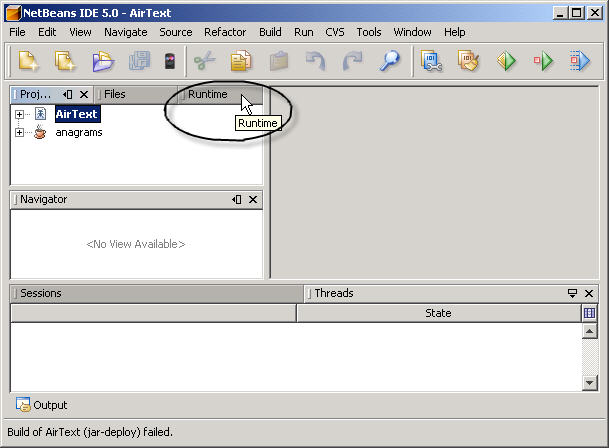Image resolution: width=609 pixels, height=448 pixels.
Task: Open the View menu
Action: 80,32
